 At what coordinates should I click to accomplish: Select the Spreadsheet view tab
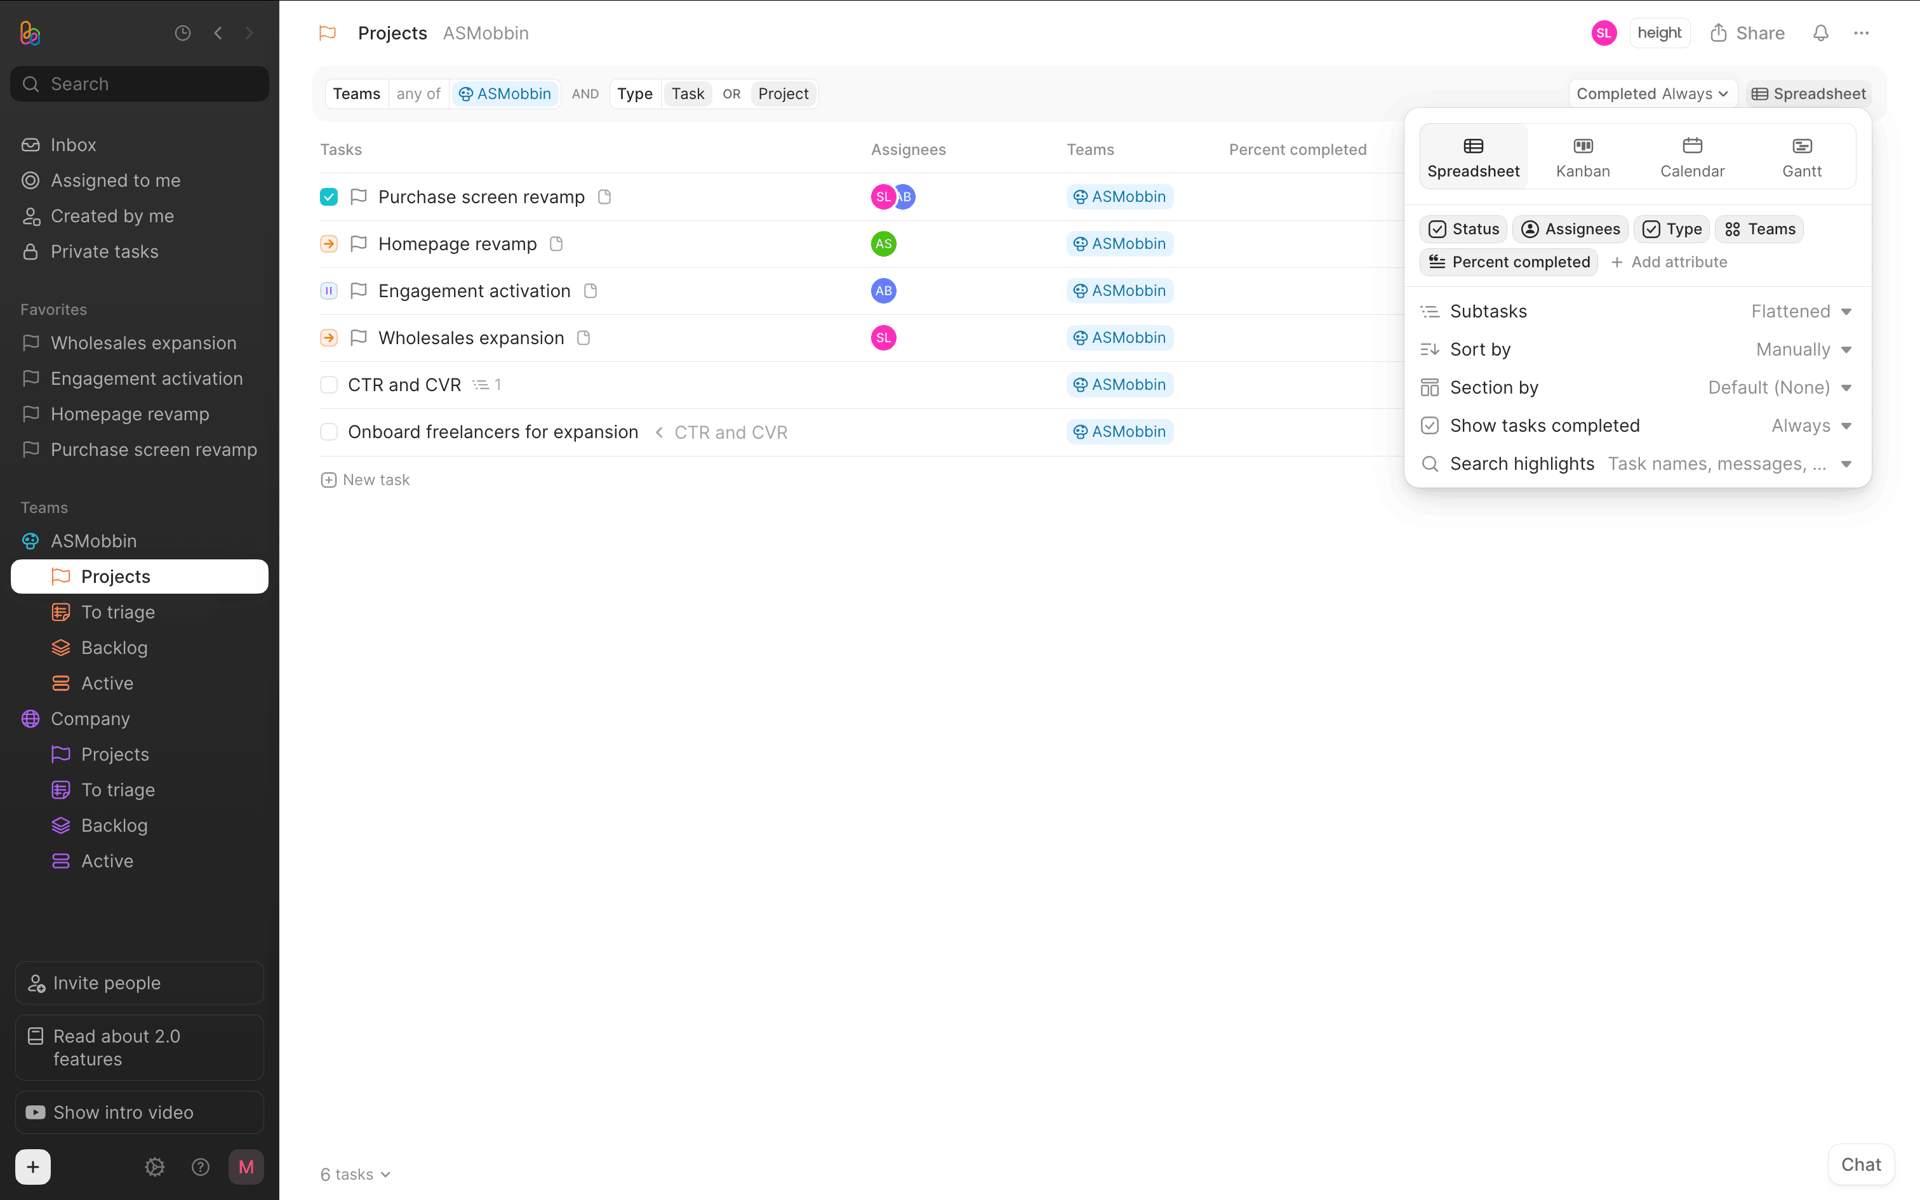click(1473, 157)
